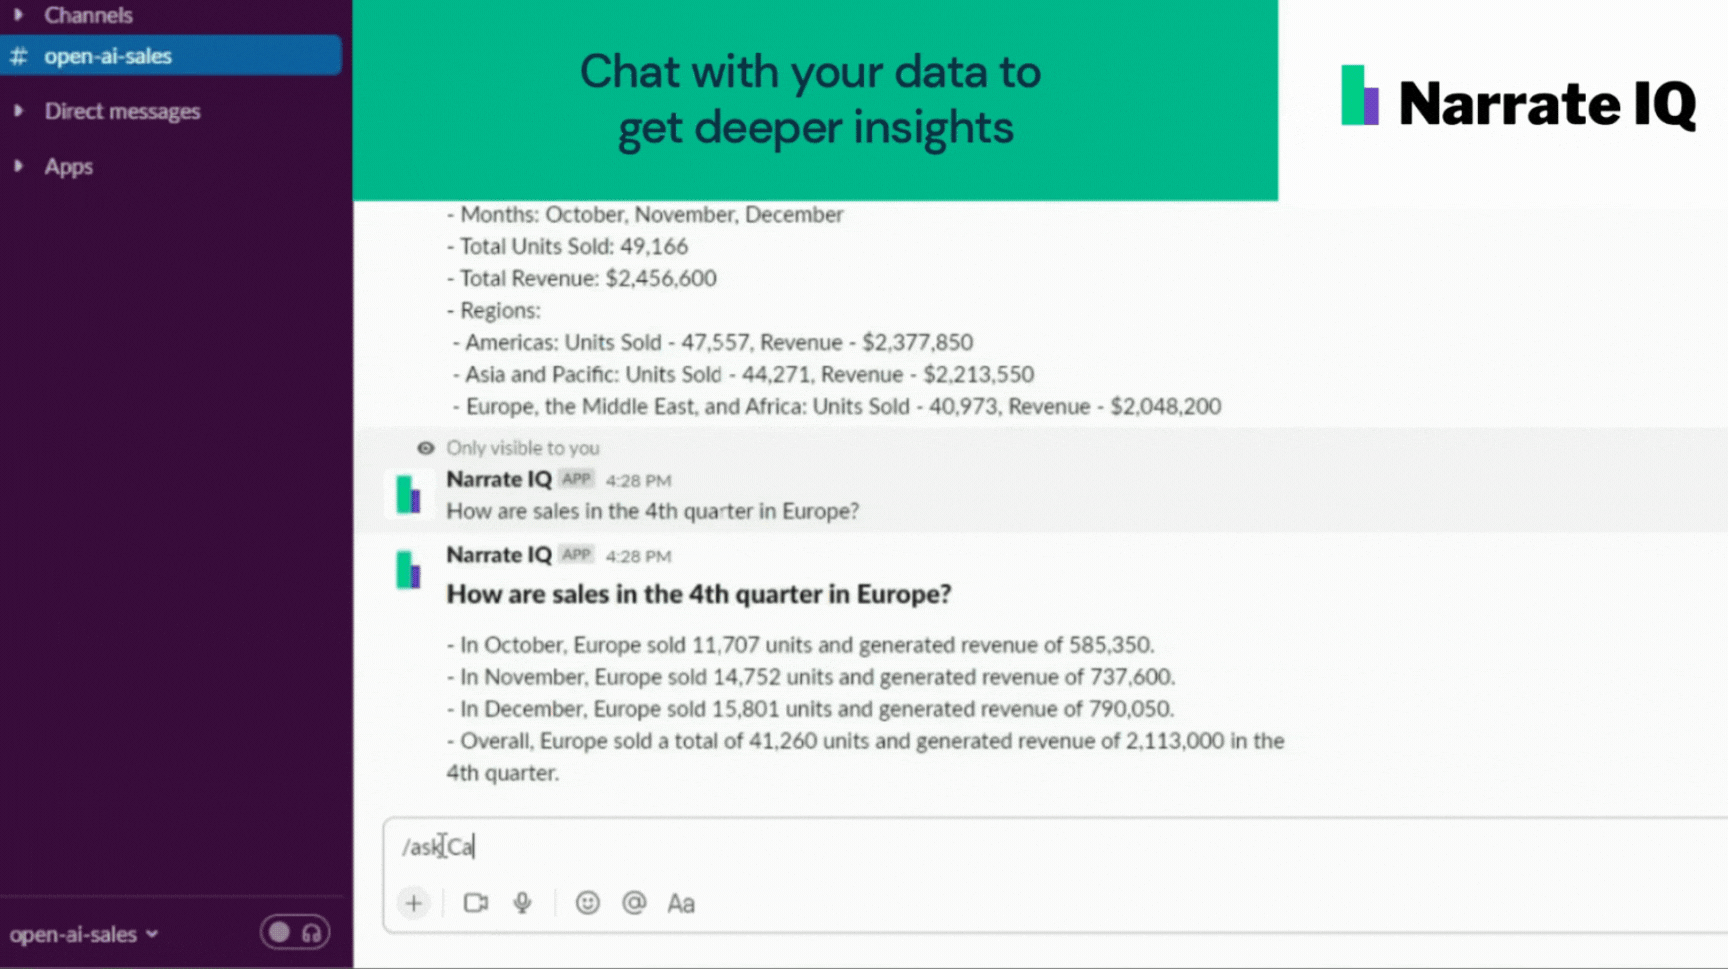Toggle the huddle headphones switch
1728x969 pixels.
tap(295, 933)
